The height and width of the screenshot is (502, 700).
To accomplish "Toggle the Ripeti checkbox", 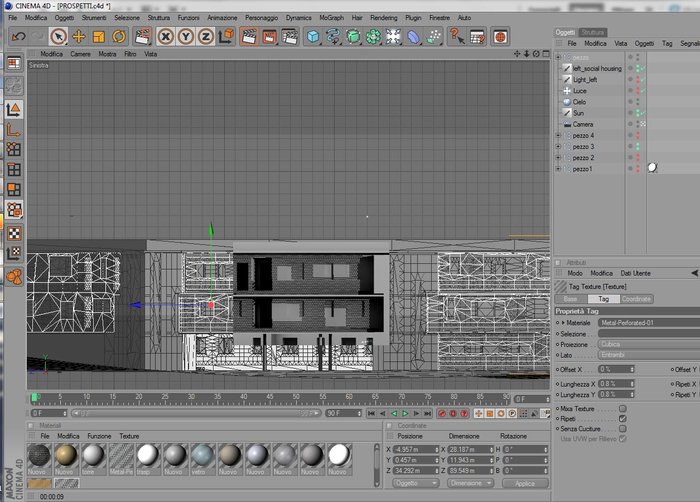I will tap(622, 418).
